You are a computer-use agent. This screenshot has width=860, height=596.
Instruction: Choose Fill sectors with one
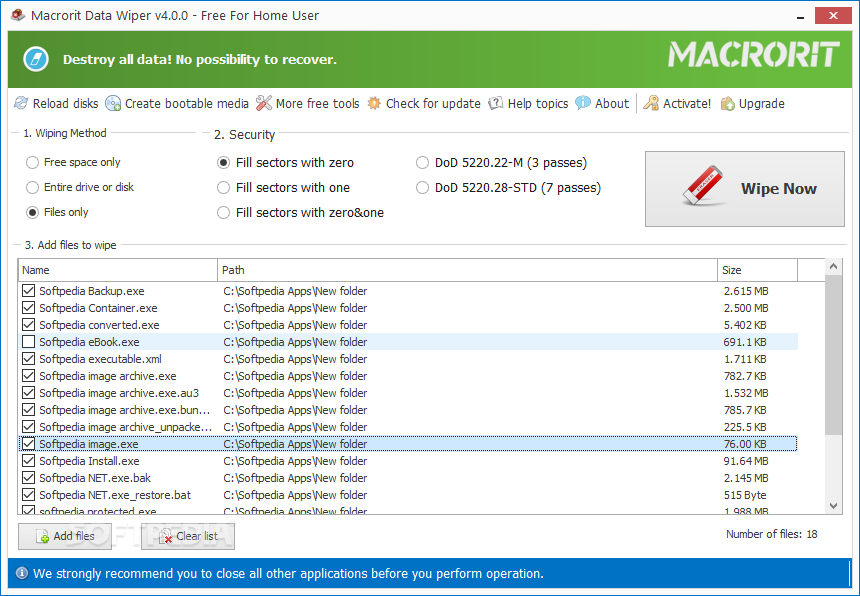point(223,188)
